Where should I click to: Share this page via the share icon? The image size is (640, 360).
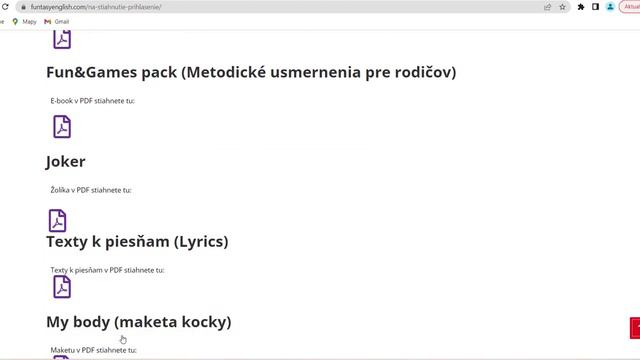(547, 7)
